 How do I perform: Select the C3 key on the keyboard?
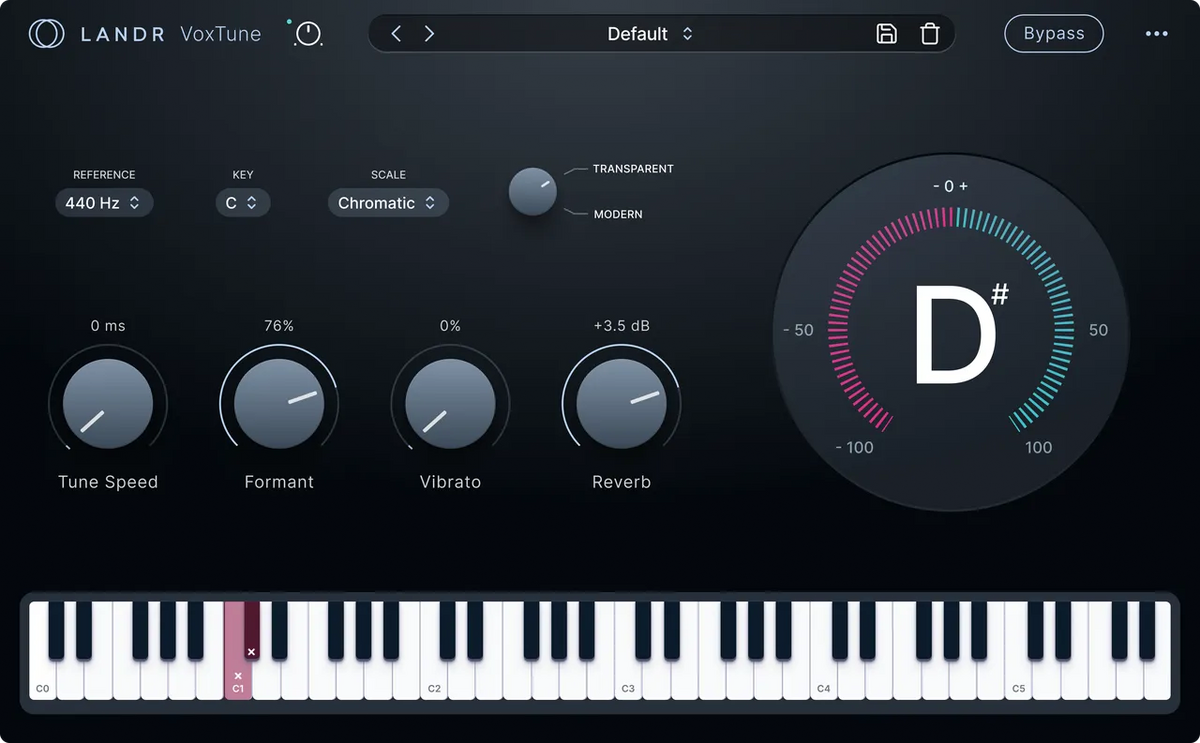click(x=627, y=670)
